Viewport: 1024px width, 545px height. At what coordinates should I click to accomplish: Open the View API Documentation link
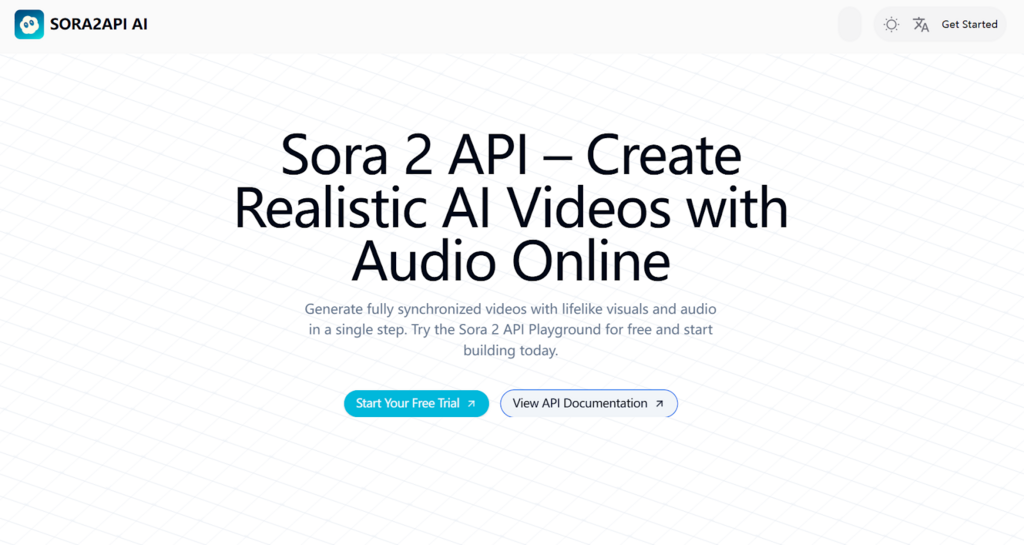(x=588, y=403)
